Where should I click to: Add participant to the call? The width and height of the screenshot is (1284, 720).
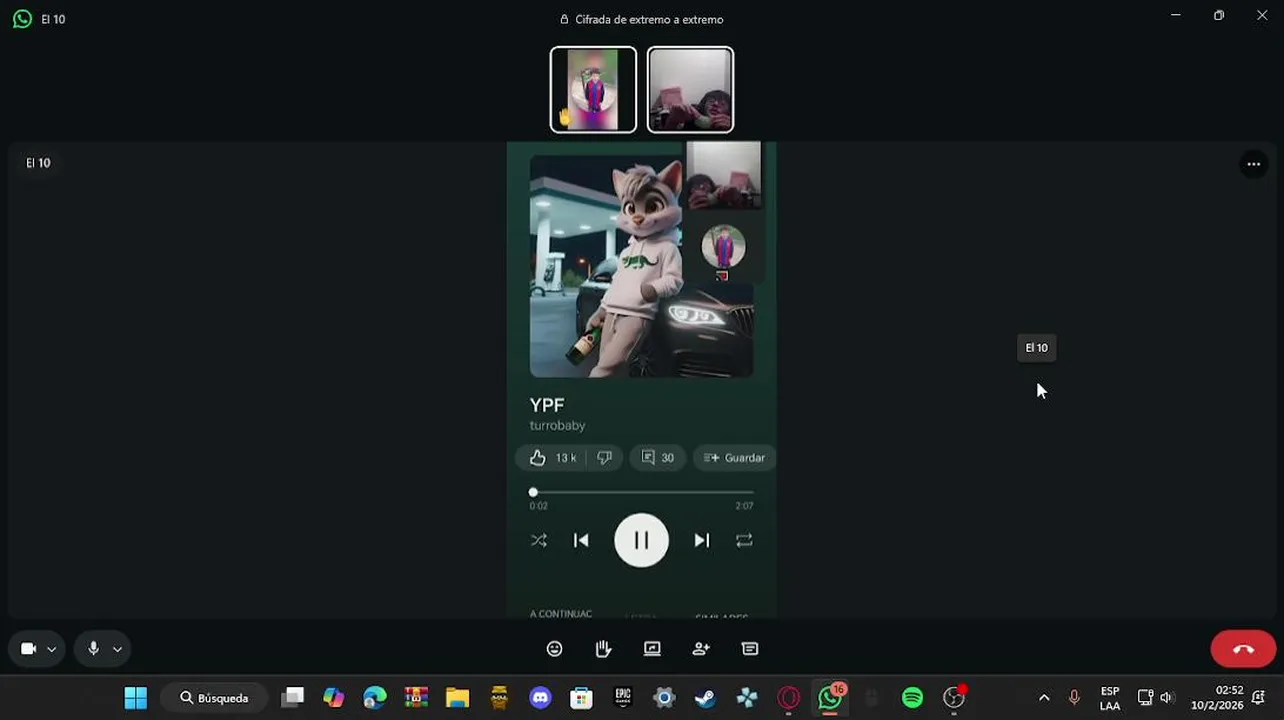(x=701, y=649)
